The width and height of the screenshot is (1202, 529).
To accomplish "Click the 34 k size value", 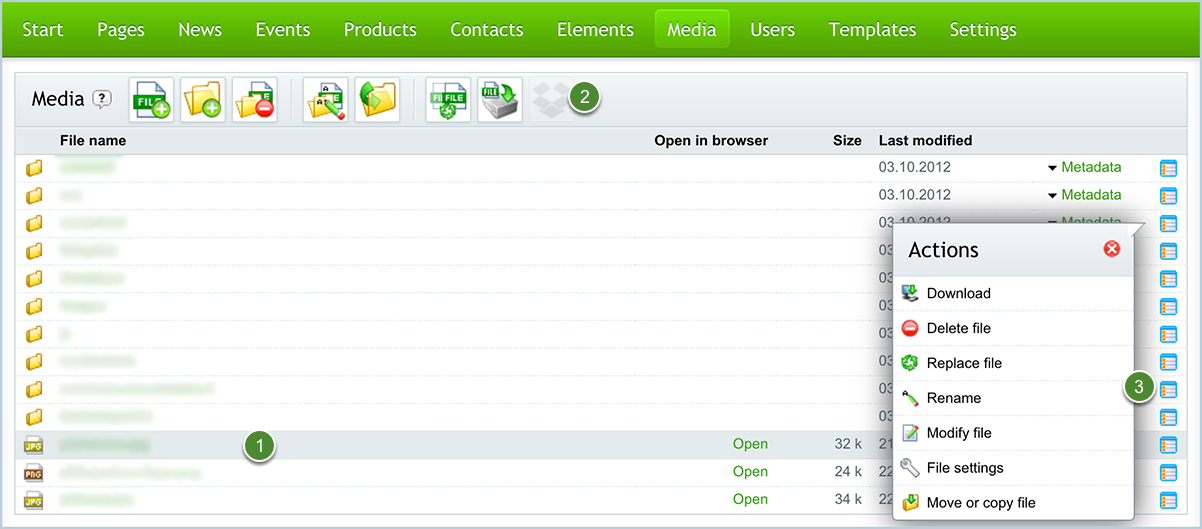I will 850,499.
